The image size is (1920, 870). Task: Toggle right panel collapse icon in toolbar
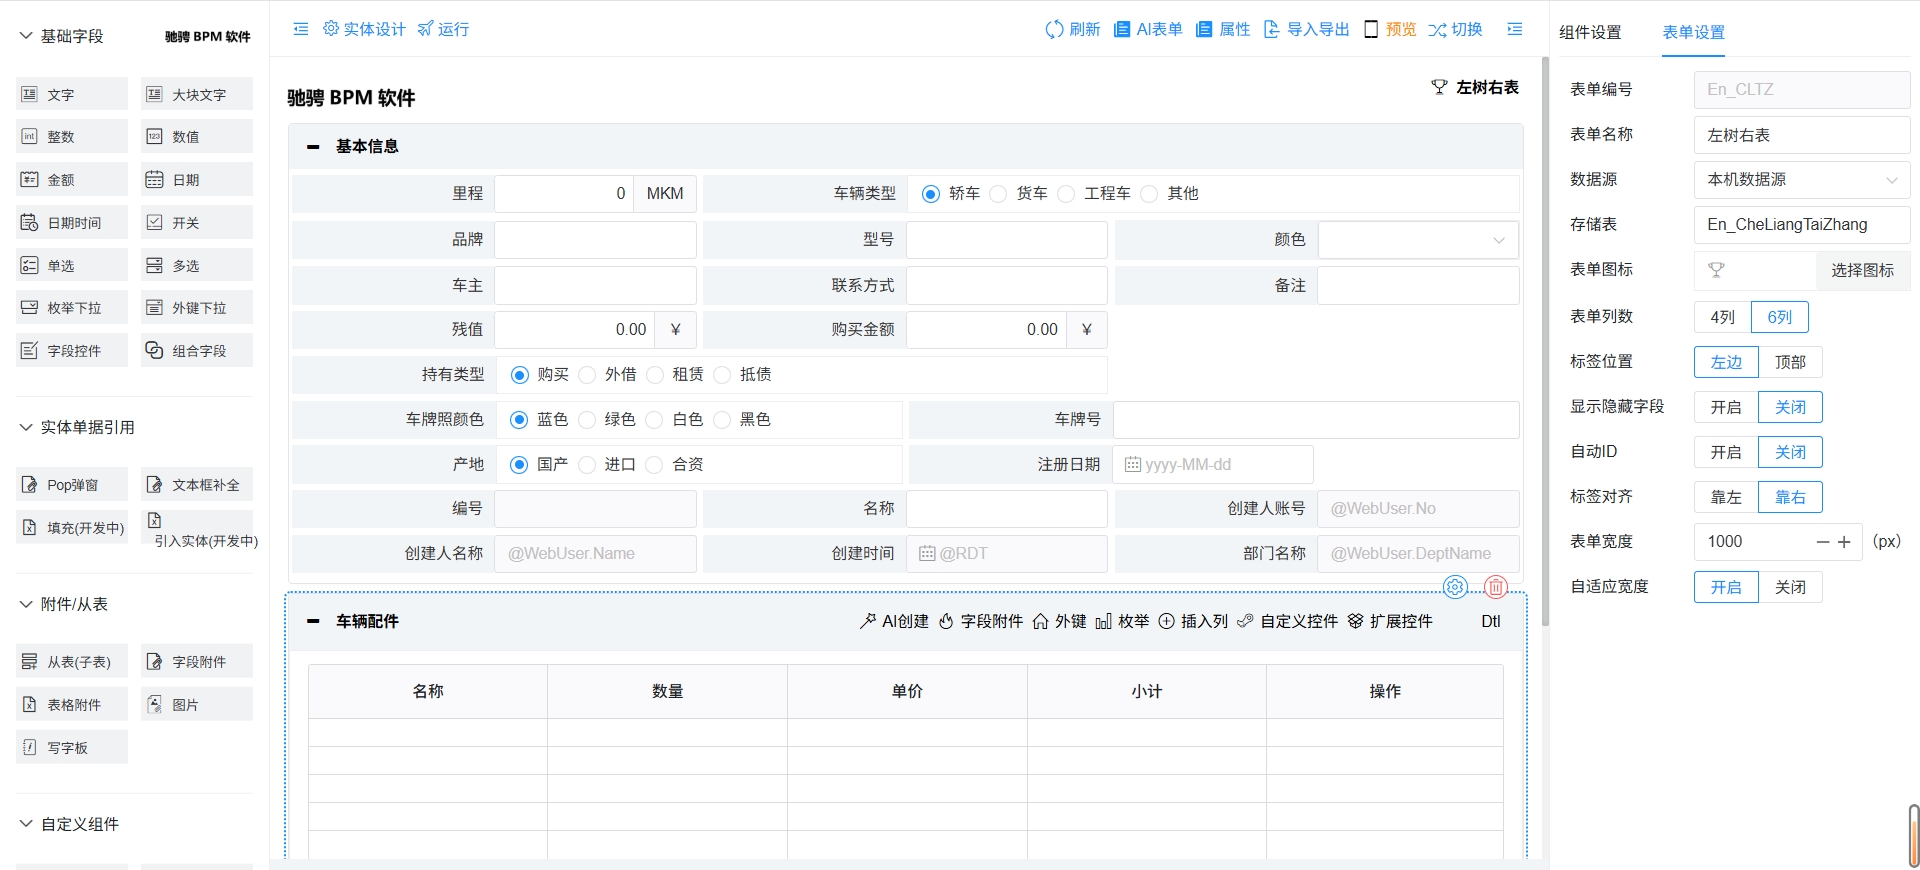tap(1515, 29)
